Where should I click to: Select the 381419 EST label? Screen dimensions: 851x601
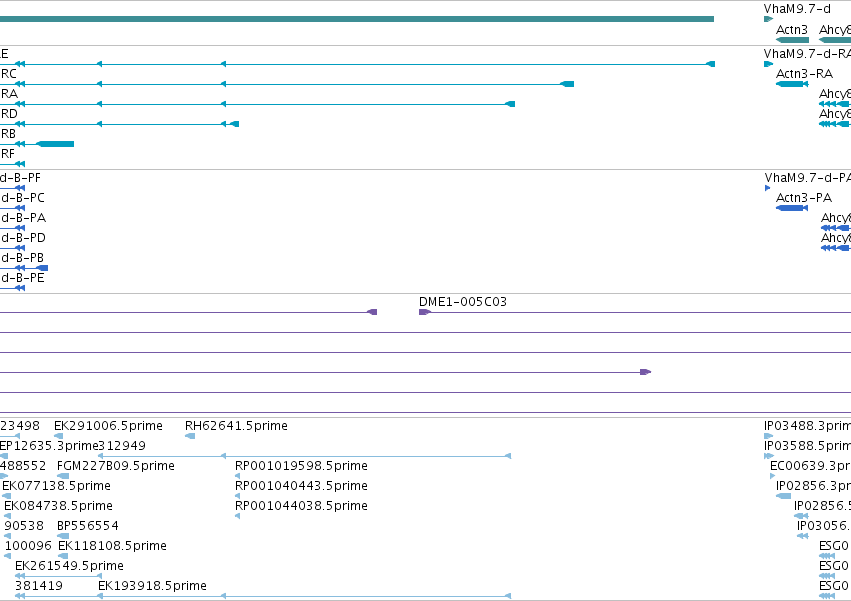(39, 586)
